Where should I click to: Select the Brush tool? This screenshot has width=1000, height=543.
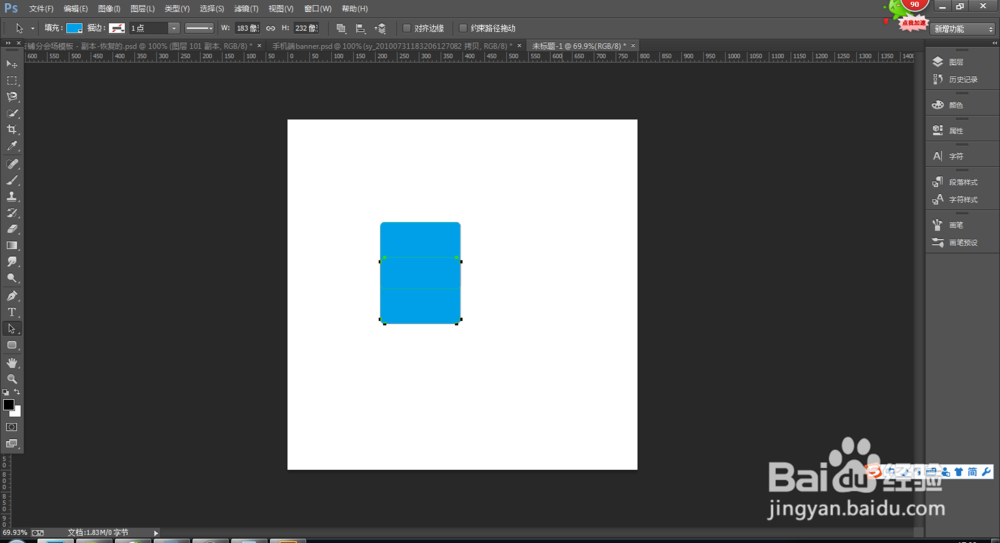pyautogui.click(x=12, y=181)
